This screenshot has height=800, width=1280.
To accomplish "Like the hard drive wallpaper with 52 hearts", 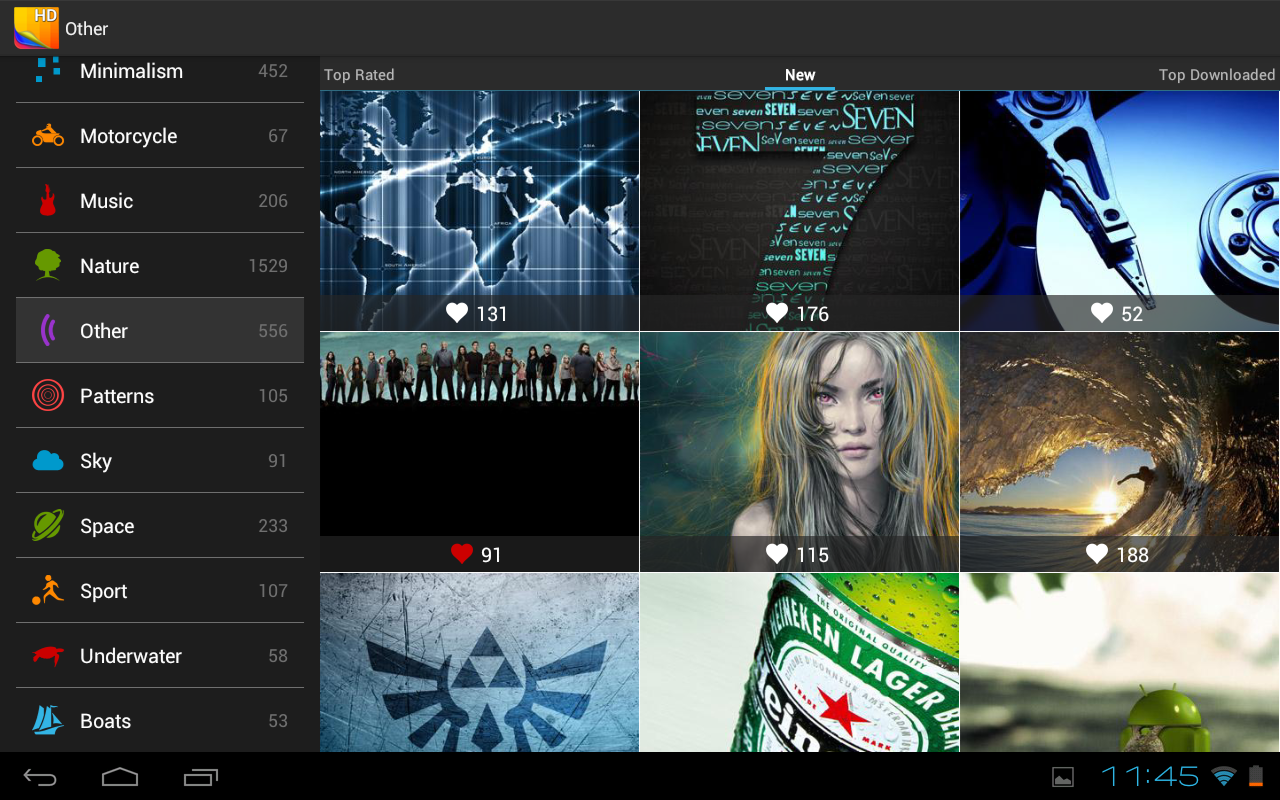I will point(1102,313).
